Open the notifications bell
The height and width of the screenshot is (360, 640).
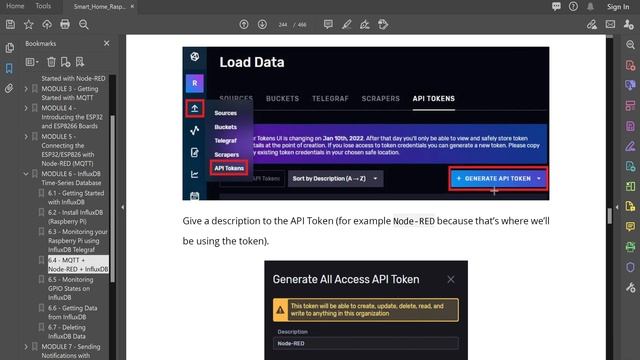[x=590, y=7]
